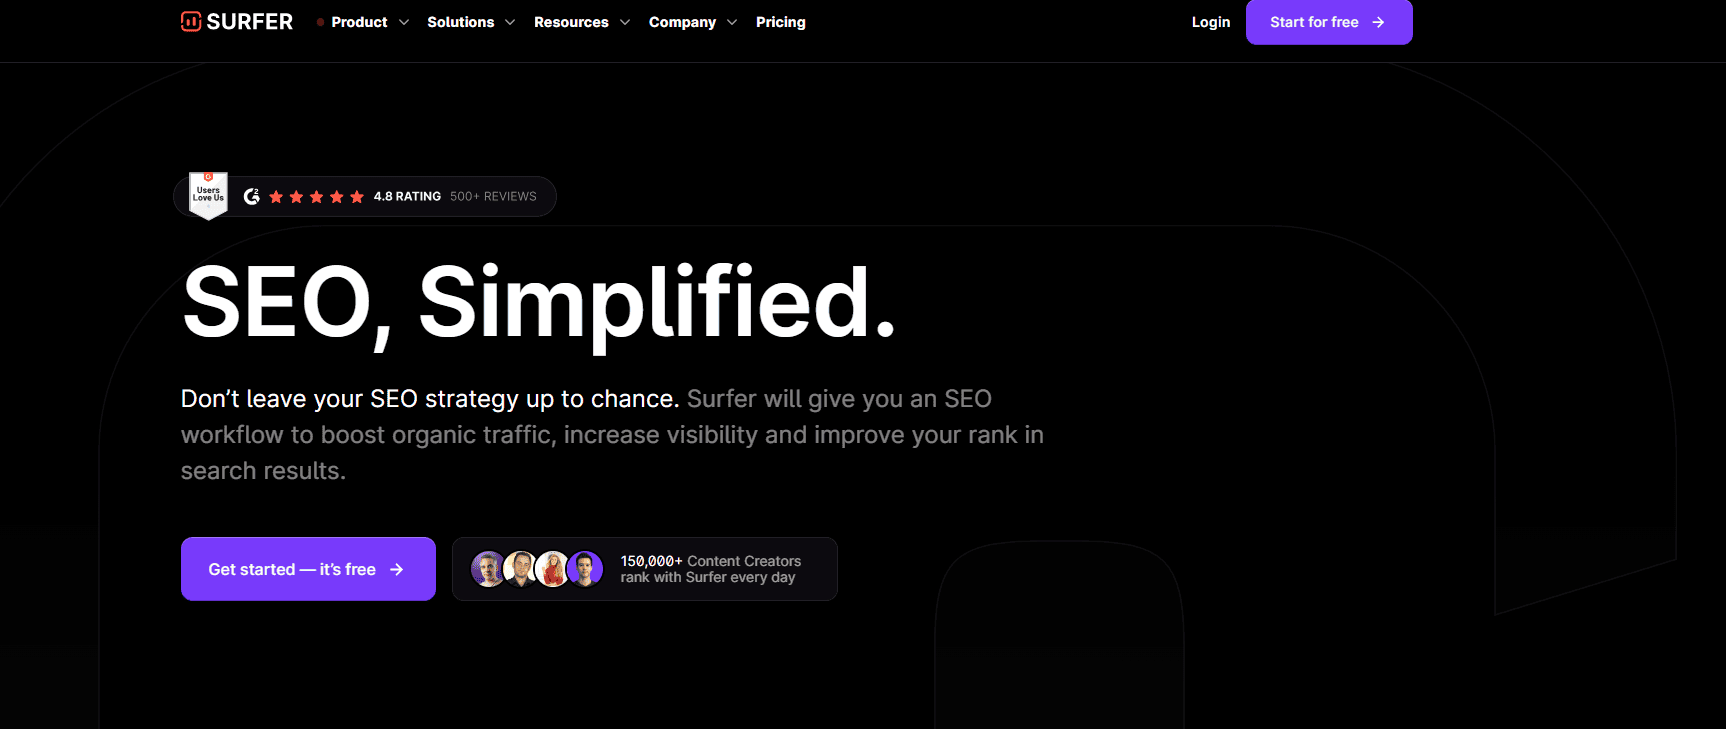The height and width of the screenshot is (729, 1726).
Task: Click the G2 logo icon
Action: click(252, 196)
